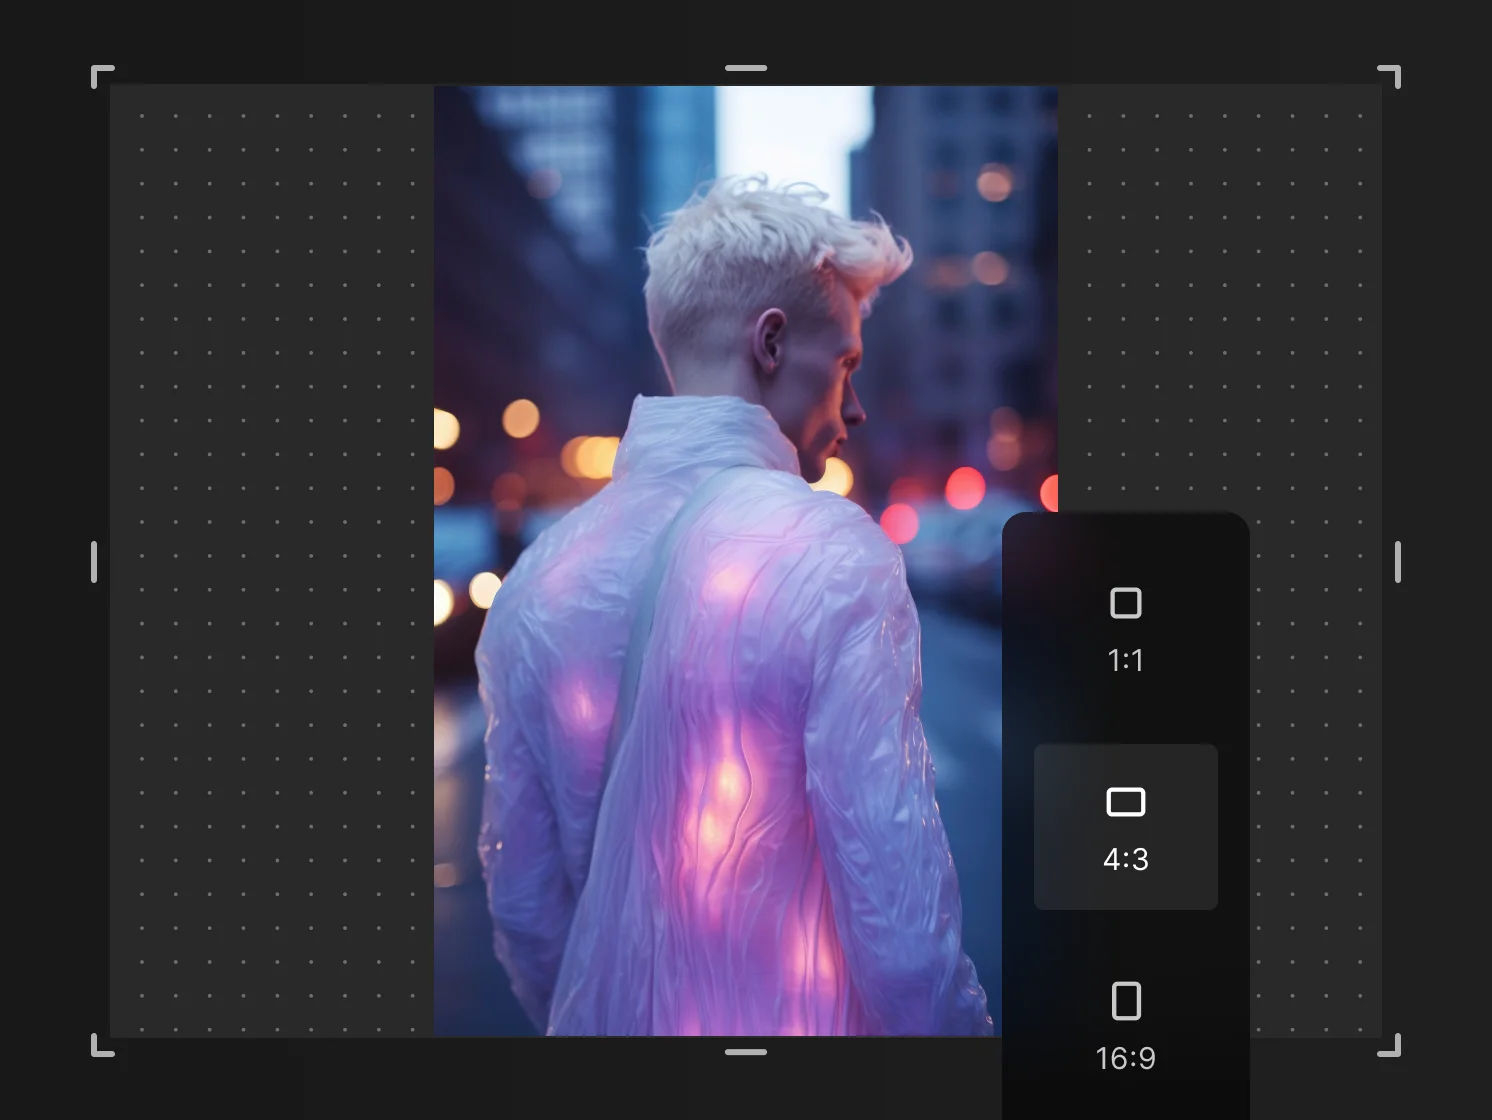Viewport: 1492px width, 1120px height.
Task: Activate the highlighted 4:3 option card
Action: (x=1125, y=826)
